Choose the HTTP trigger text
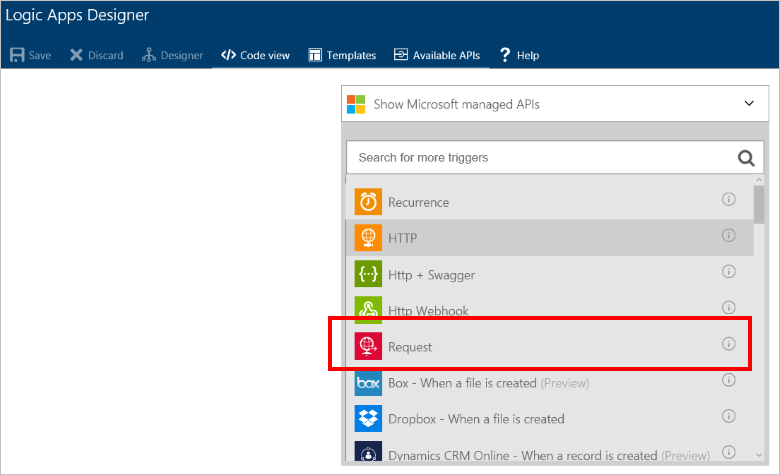Screen dimensions: 780x475 (x=402, y=238)
